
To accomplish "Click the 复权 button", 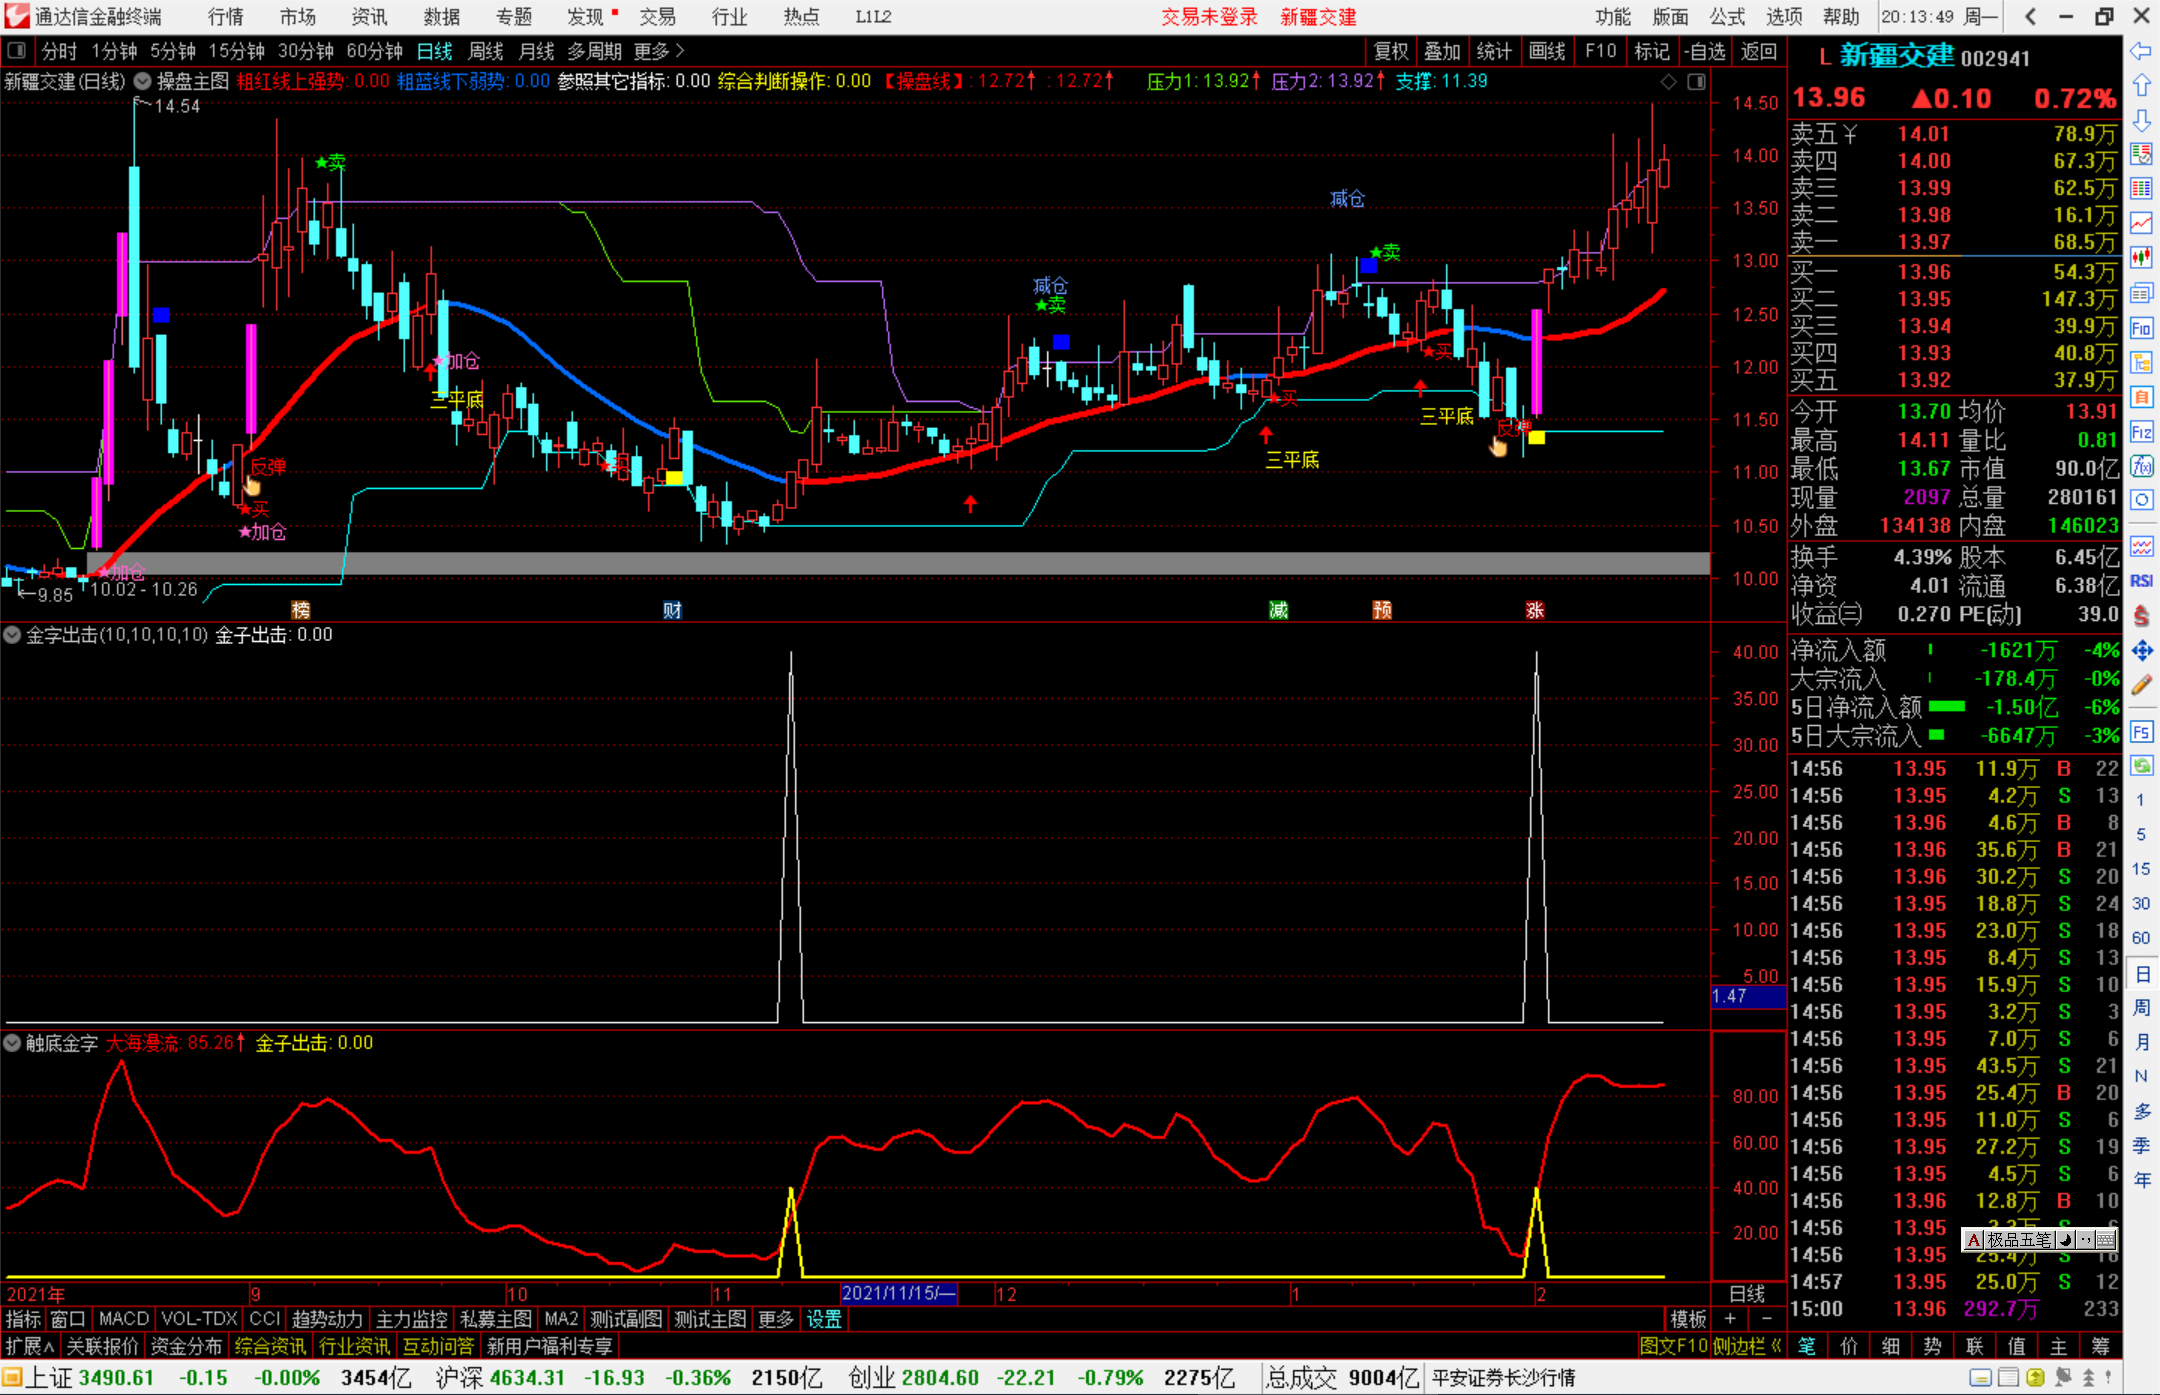I will (x=1391, y=51).
